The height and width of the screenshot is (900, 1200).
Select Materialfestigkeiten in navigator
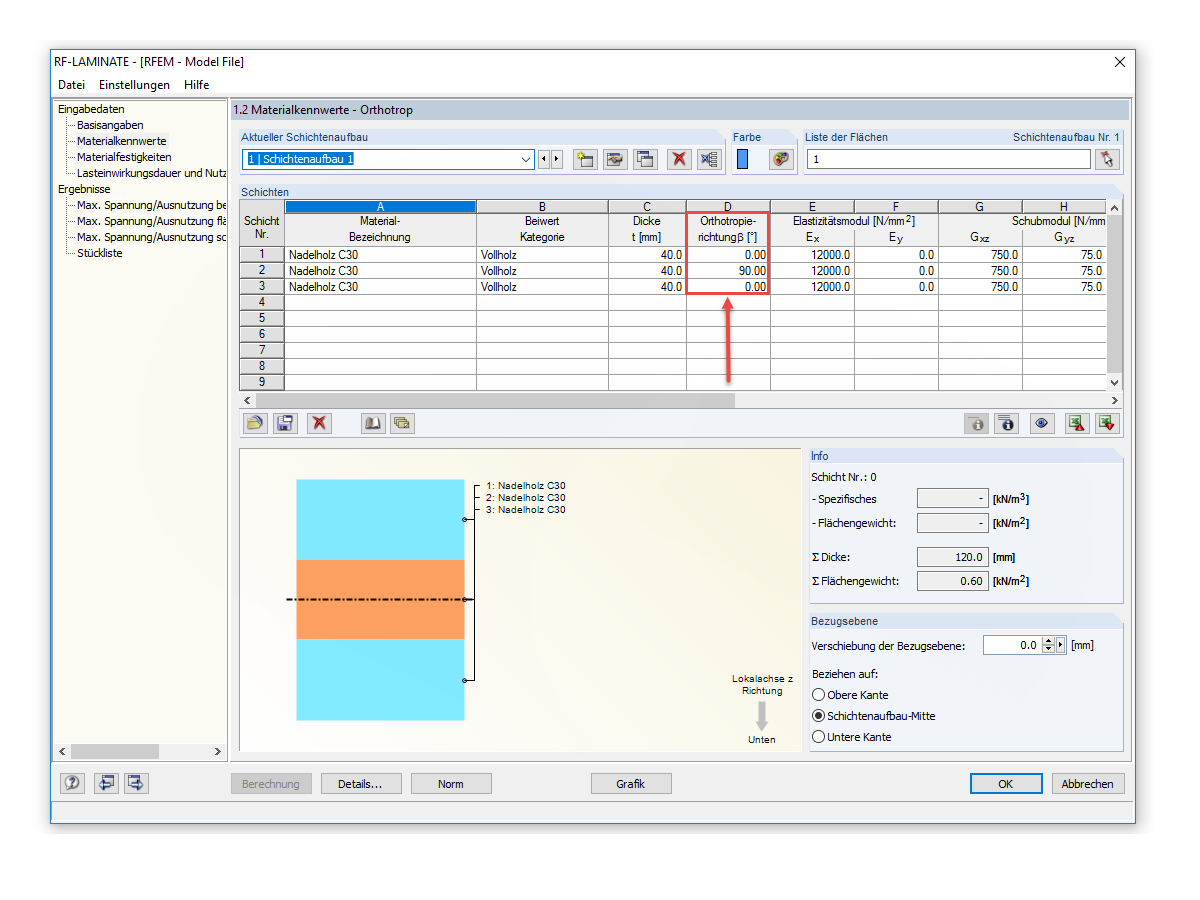coord(124,157)
